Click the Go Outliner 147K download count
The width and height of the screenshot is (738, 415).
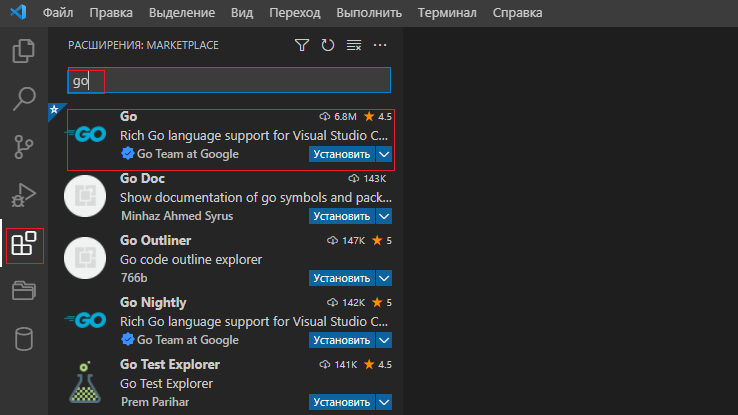[x=346, y=240]
